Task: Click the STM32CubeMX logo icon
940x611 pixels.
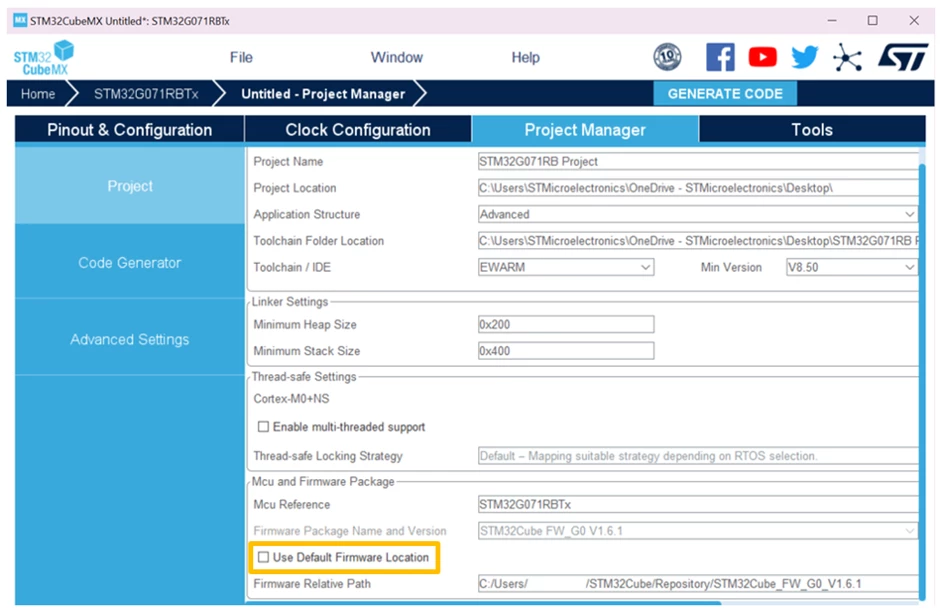Action: coord(43,58)
